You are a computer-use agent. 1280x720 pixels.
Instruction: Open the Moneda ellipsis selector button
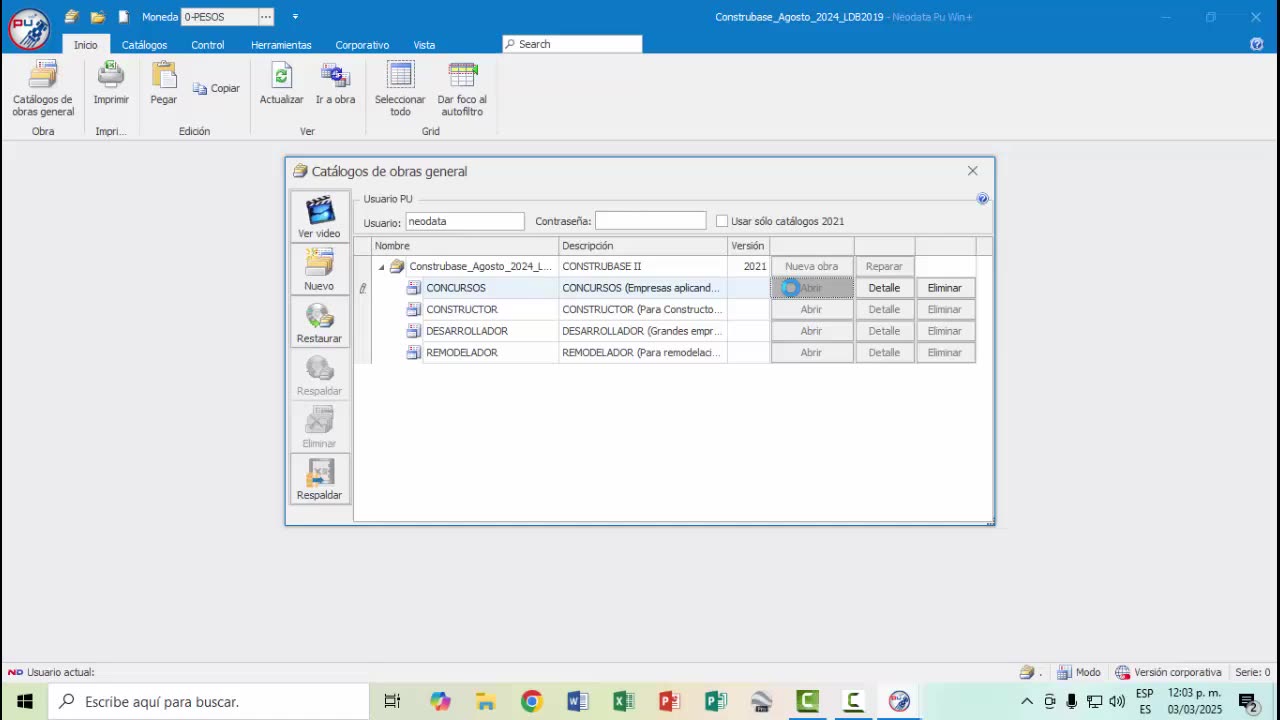(266, 17)
